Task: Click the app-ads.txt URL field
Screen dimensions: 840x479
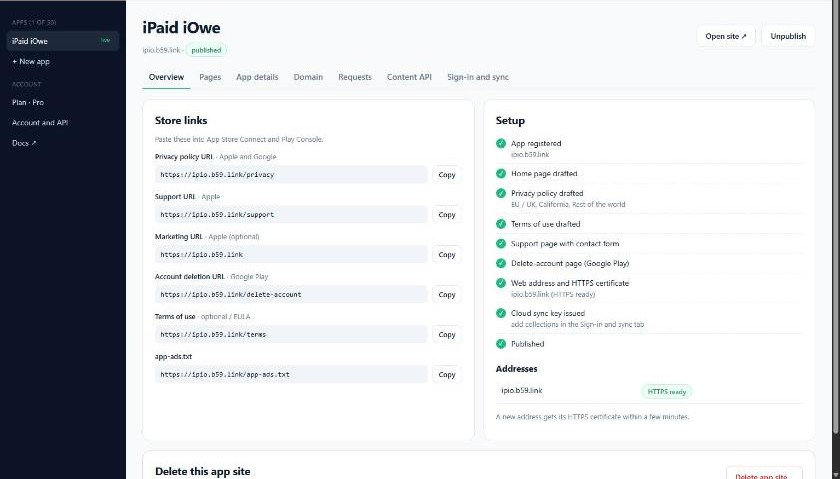Action: (291, 375)
